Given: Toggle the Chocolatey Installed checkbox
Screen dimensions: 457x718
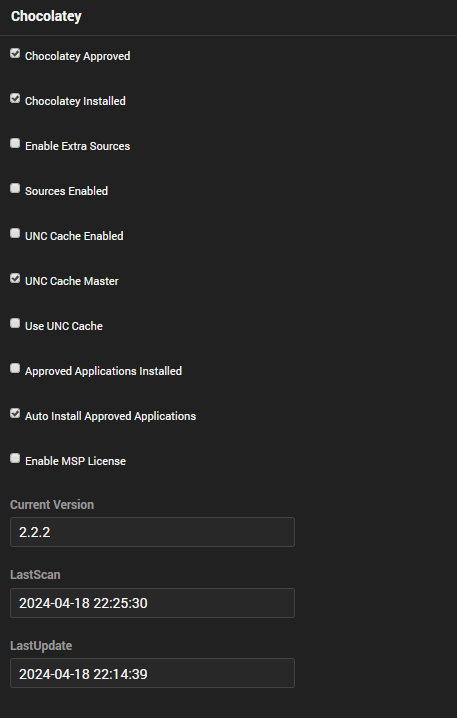Looking at the screenshot, I should pos(15,98).
